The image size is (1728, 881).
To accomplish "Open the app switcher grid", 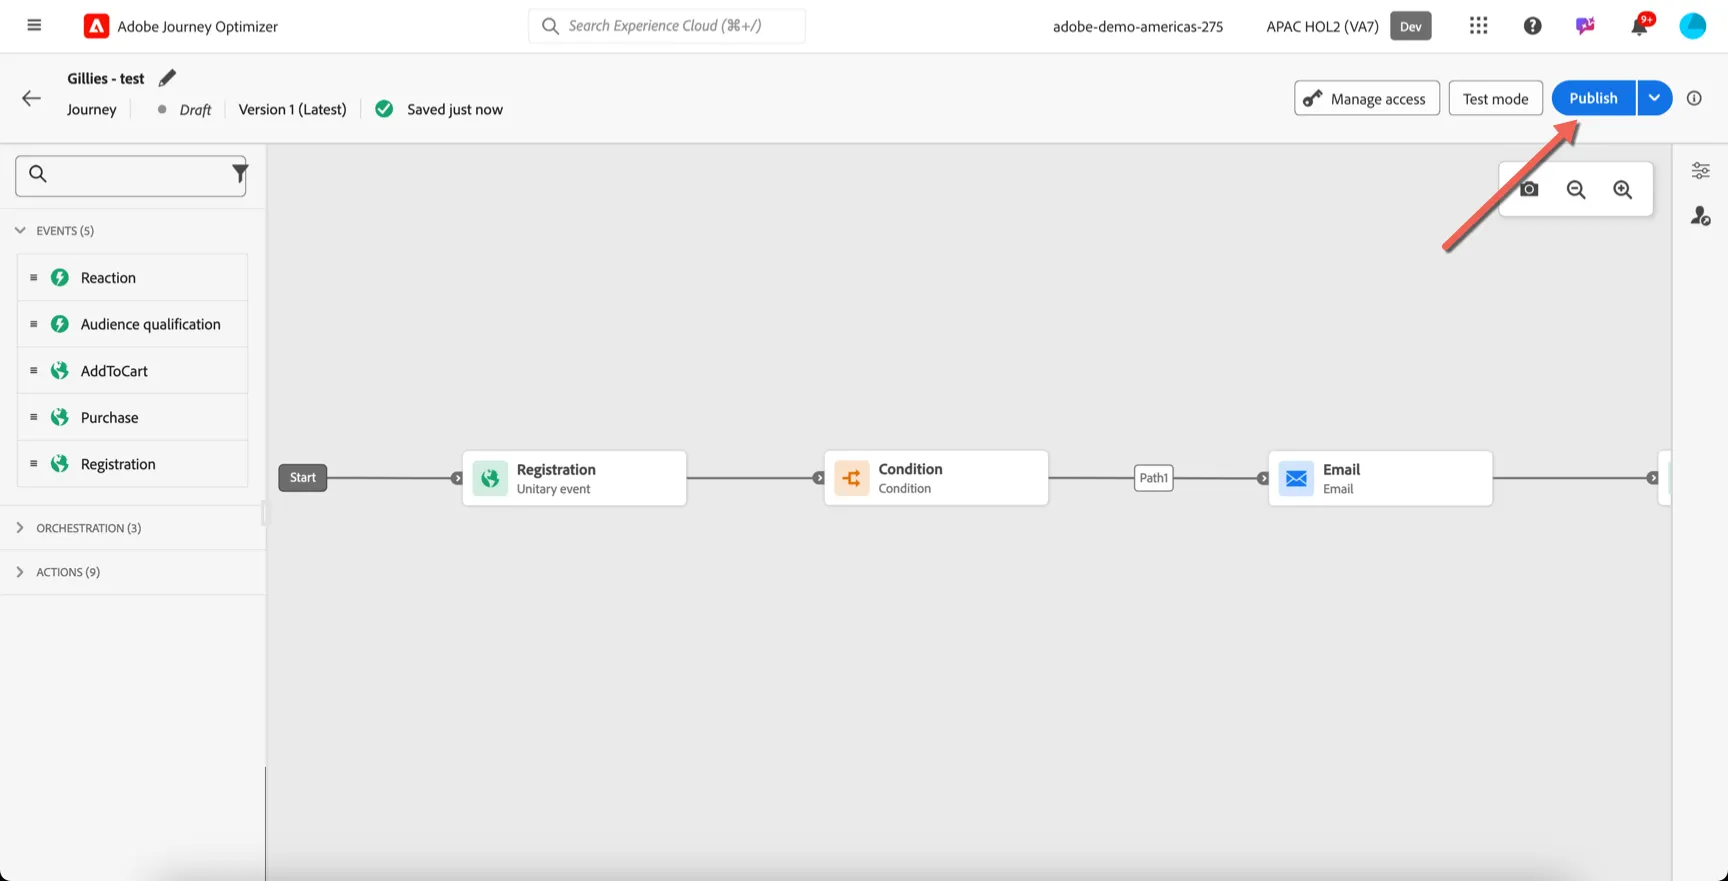I will click(x=1479, y=26).
